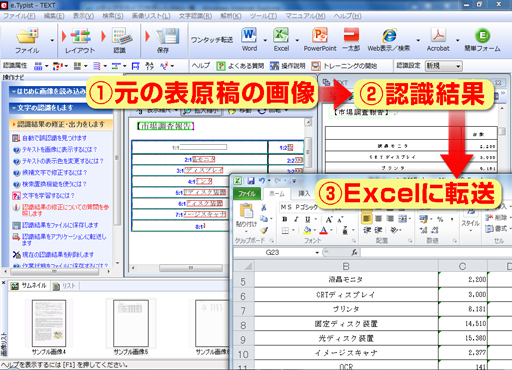Screen dimensions: 512x370
Task: Start recognition with the 認識 icon
Action: pos(121,36)
